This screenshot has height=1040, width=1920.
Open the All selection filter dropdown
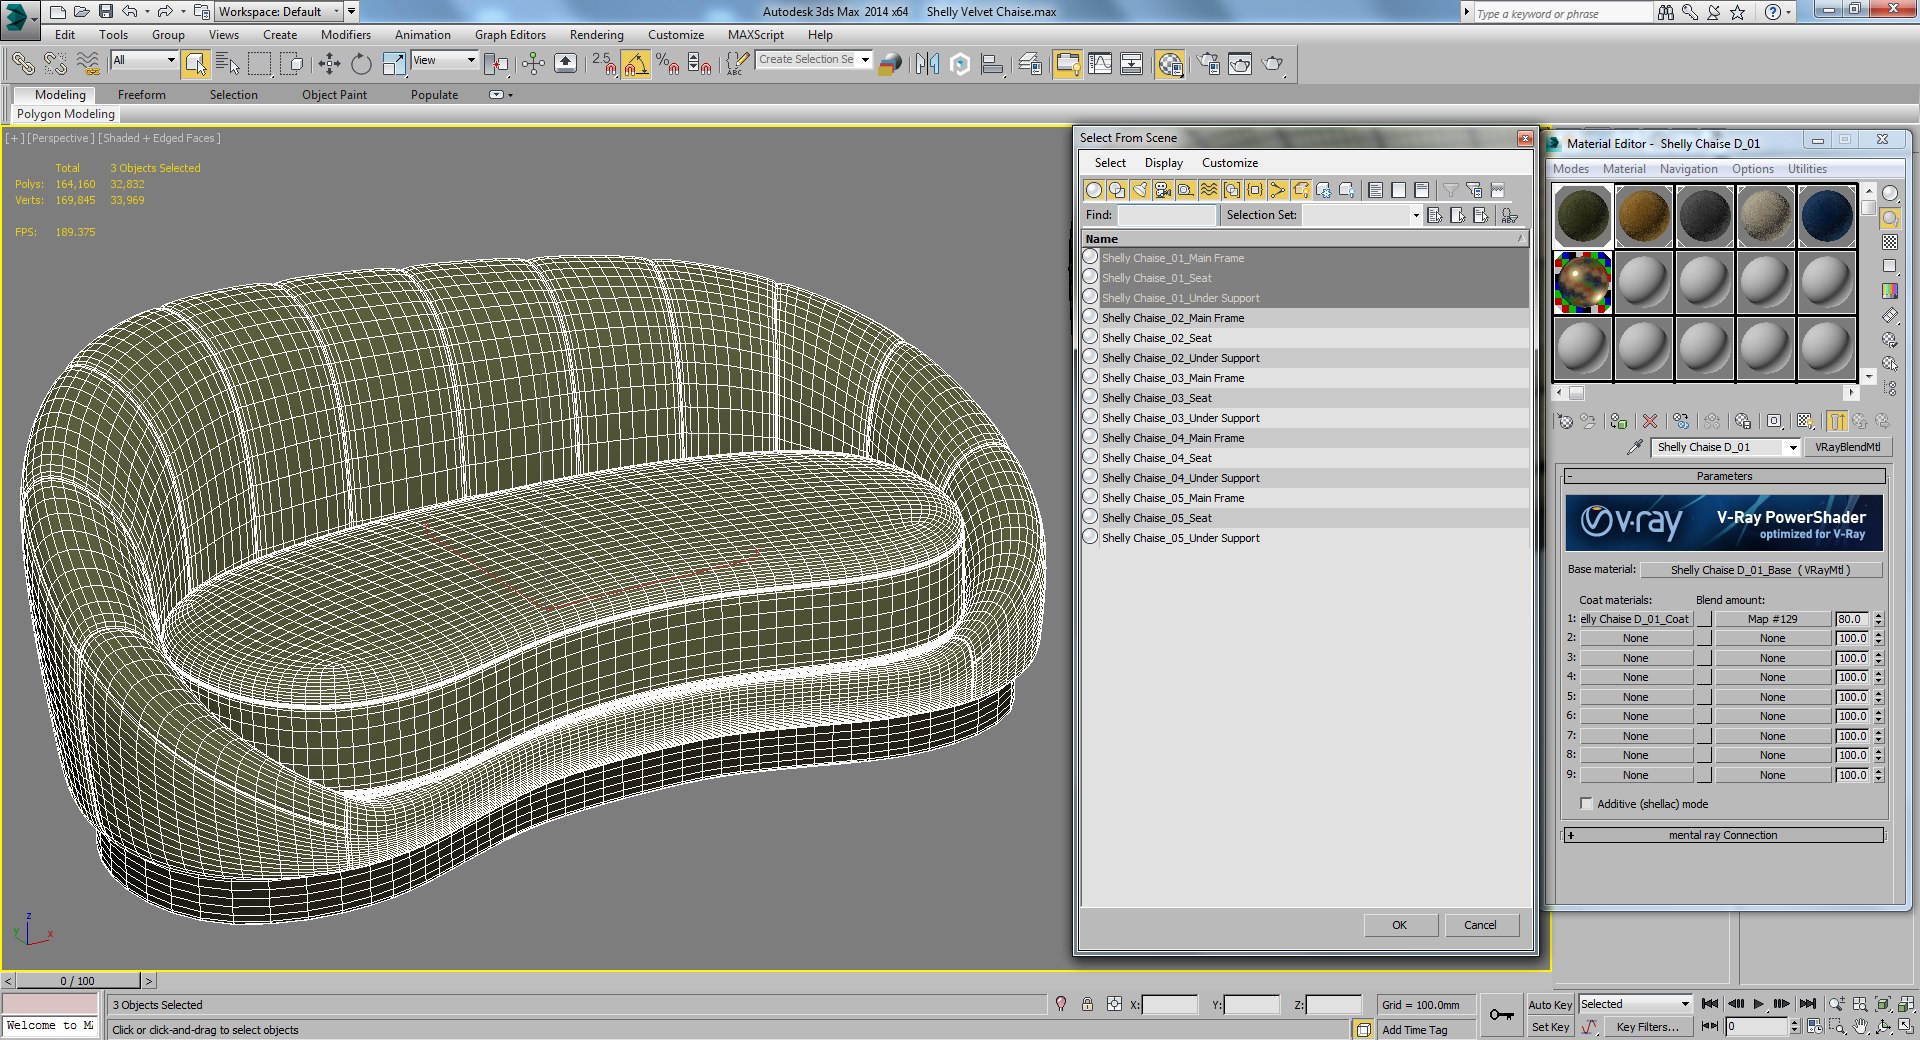click(x=144, y=60)
